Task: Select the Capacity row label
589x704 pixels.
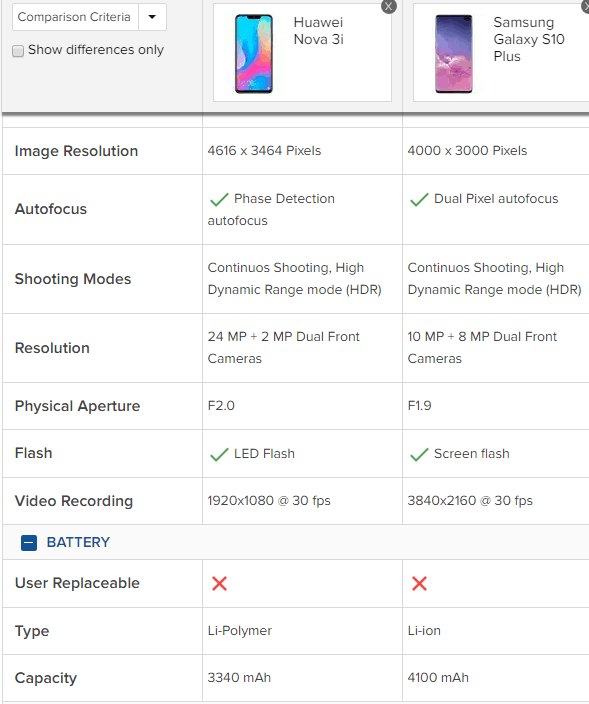Action: pyautogui.click(x=46, y=678)
